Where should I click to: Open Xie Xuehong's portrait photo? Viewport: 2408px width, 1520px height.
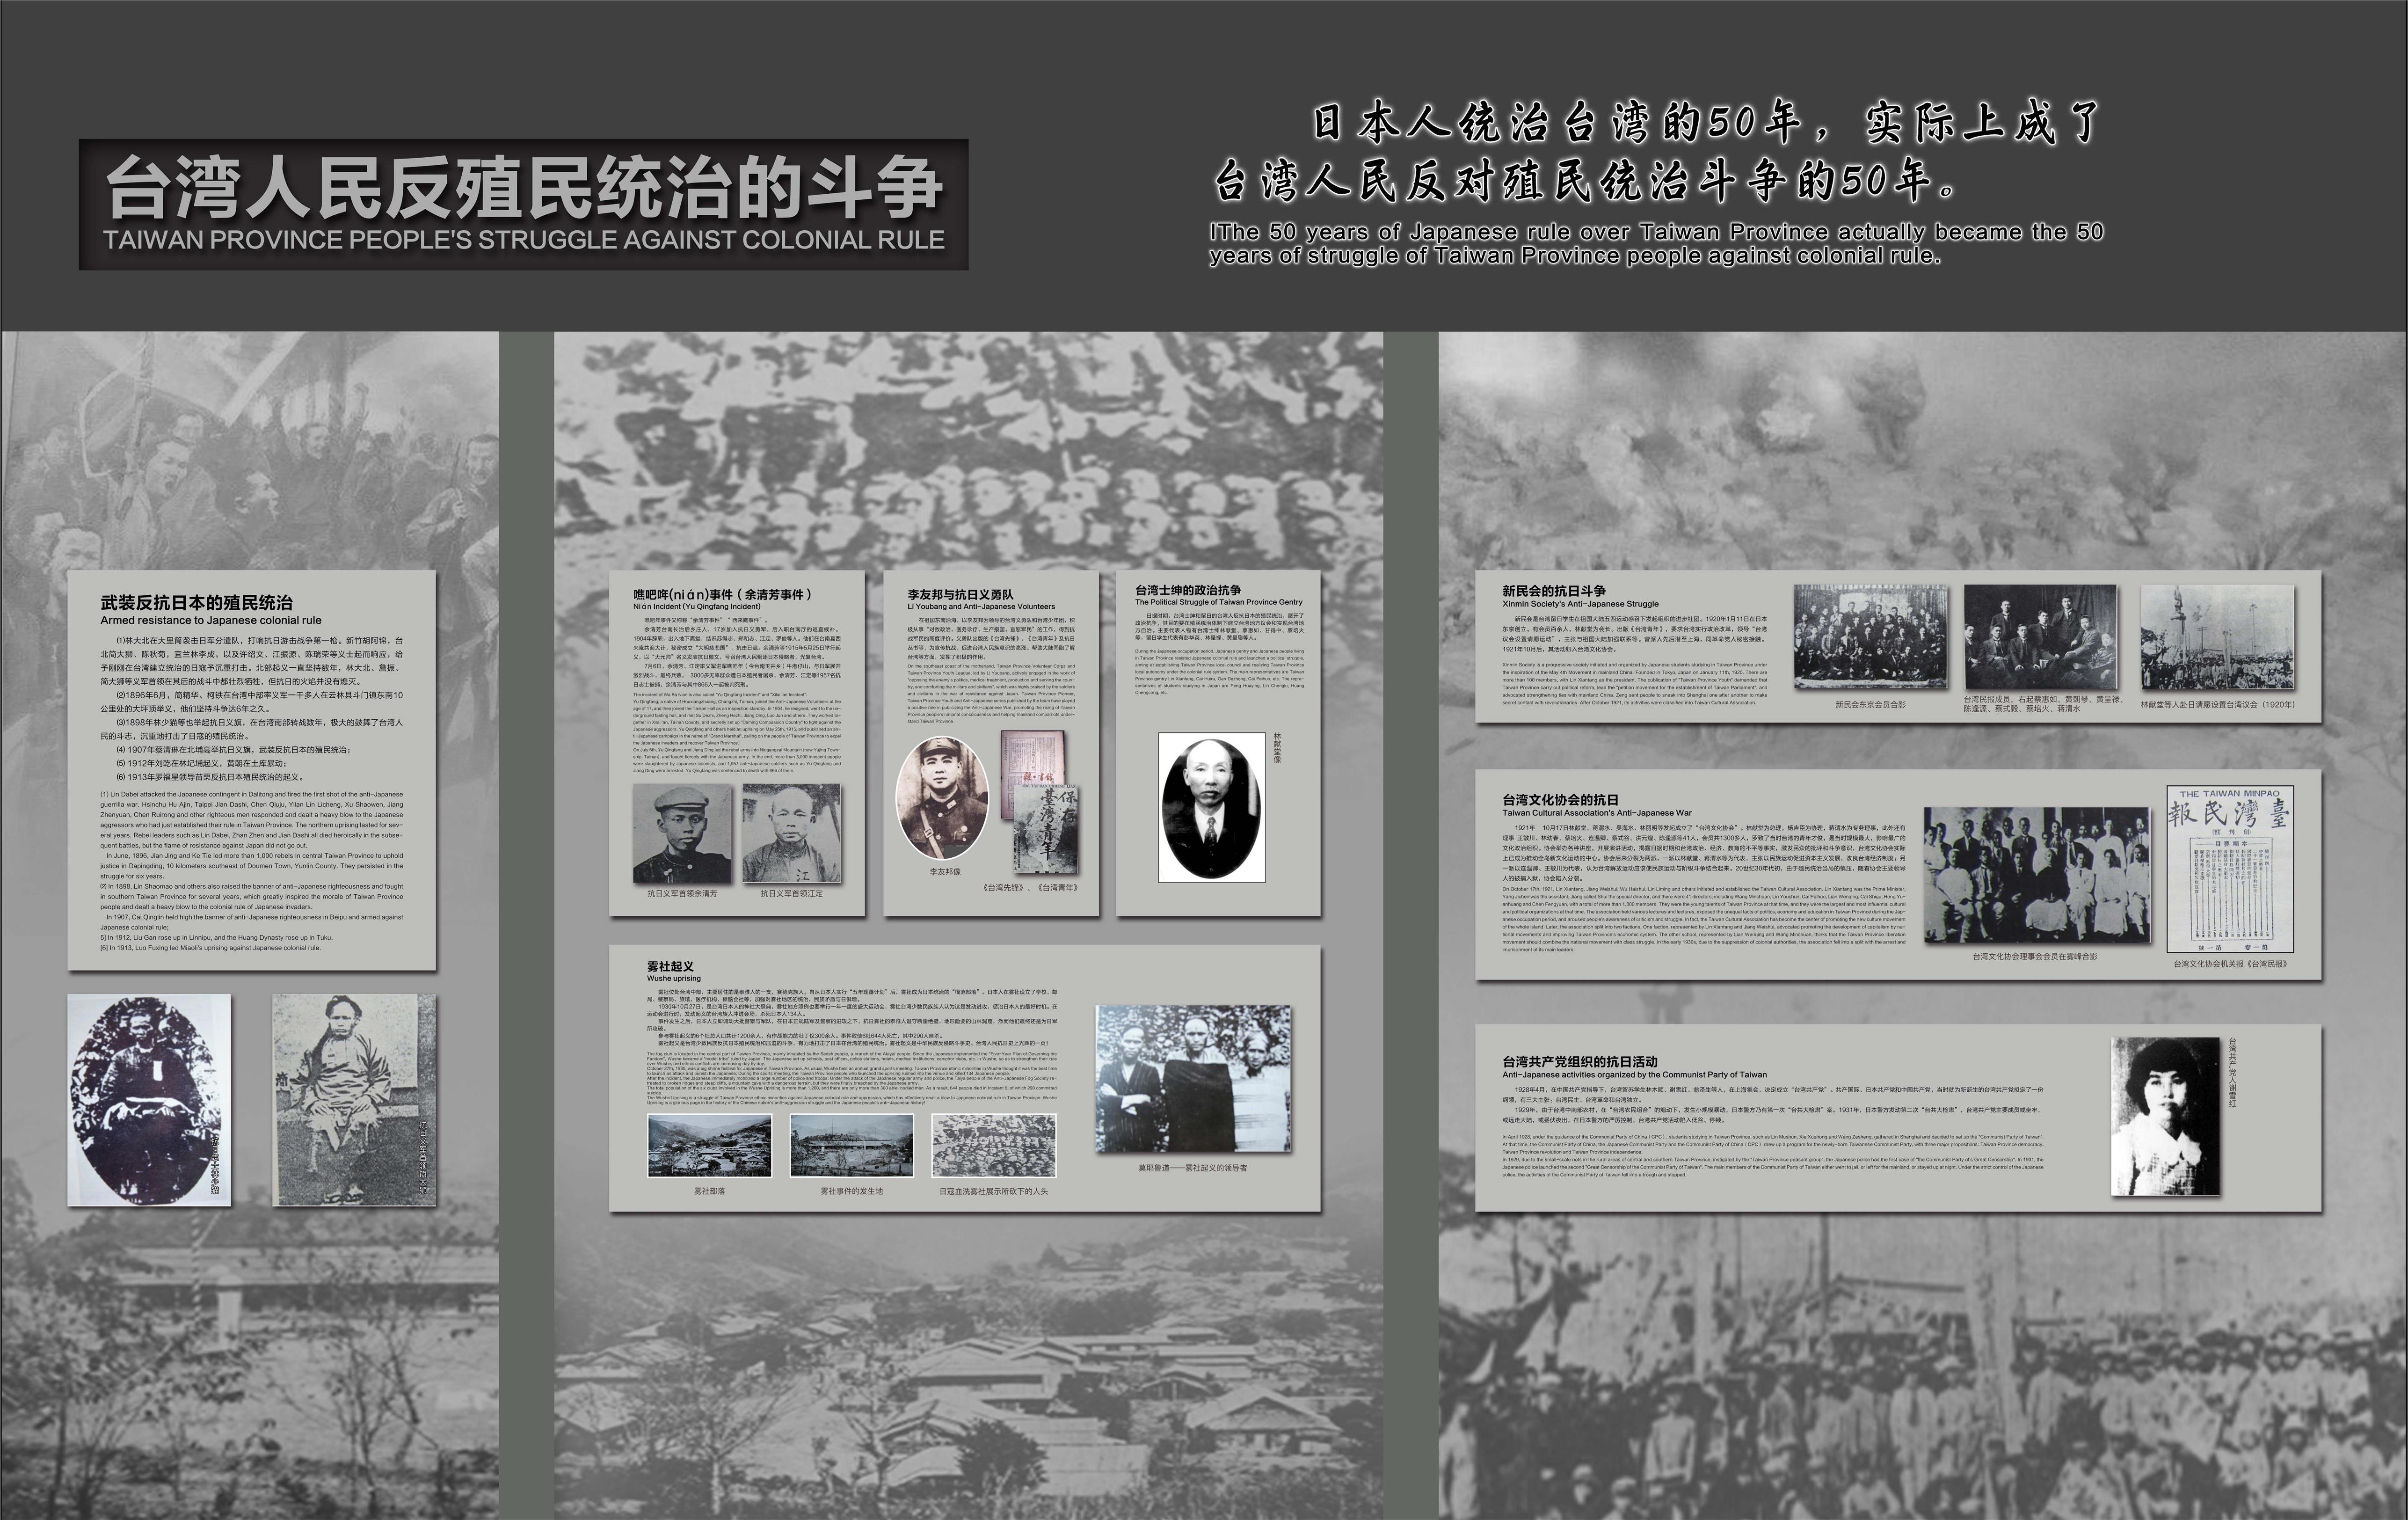pos(2165,1116)
